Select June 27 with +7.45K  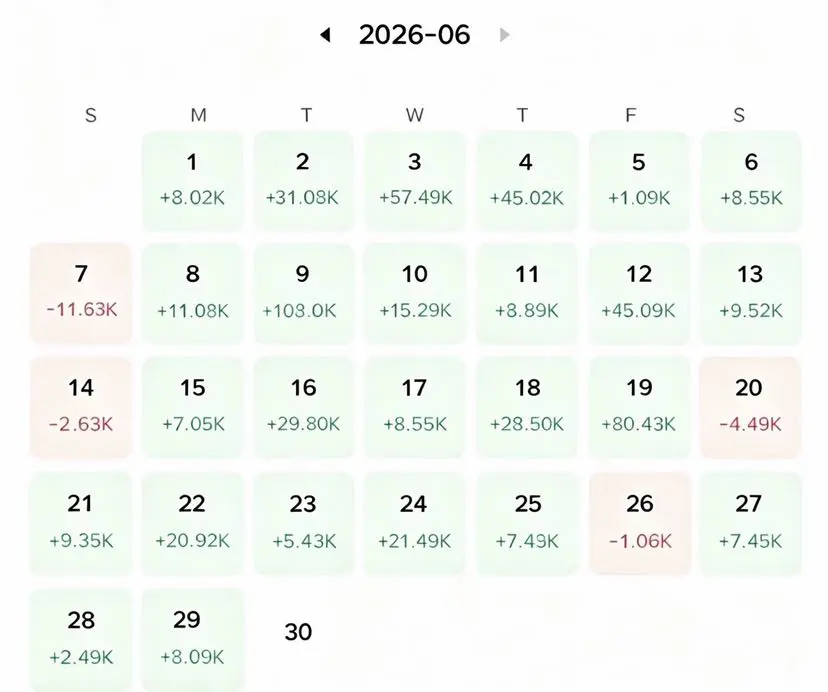coord(751,523)
